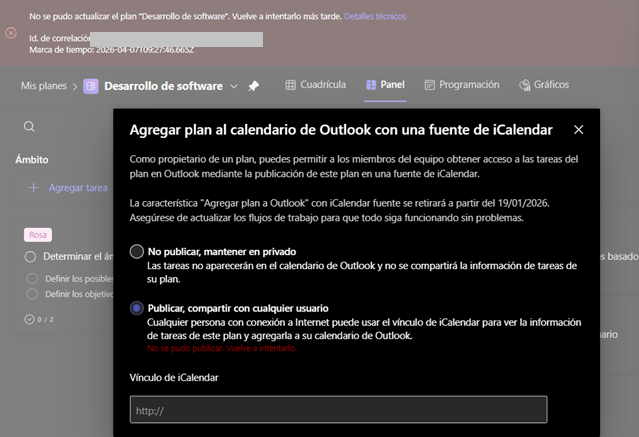Click the dialog title about iCalendar
Screen dimensions: 639x437
coord(341,130)
